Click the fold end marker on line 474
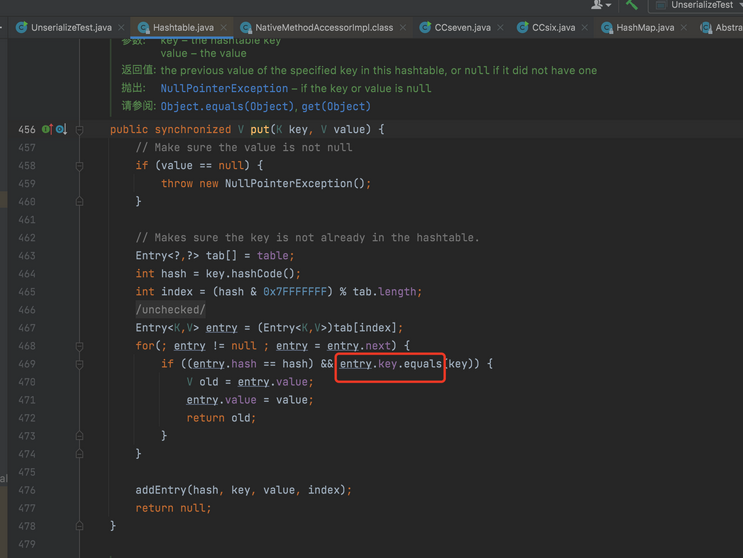 tap(80, 454)
